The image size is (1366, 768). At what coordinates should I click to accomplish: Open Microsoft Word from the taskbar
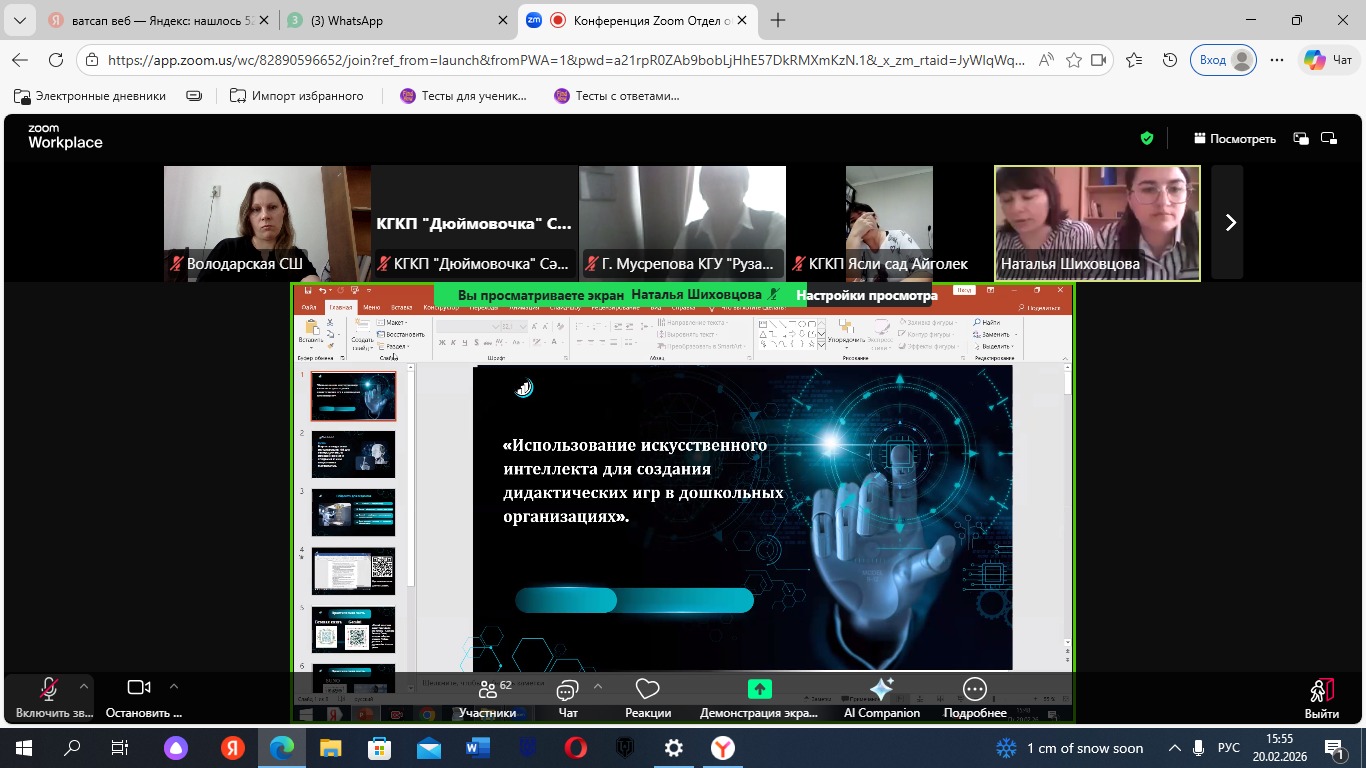(476, 748)
